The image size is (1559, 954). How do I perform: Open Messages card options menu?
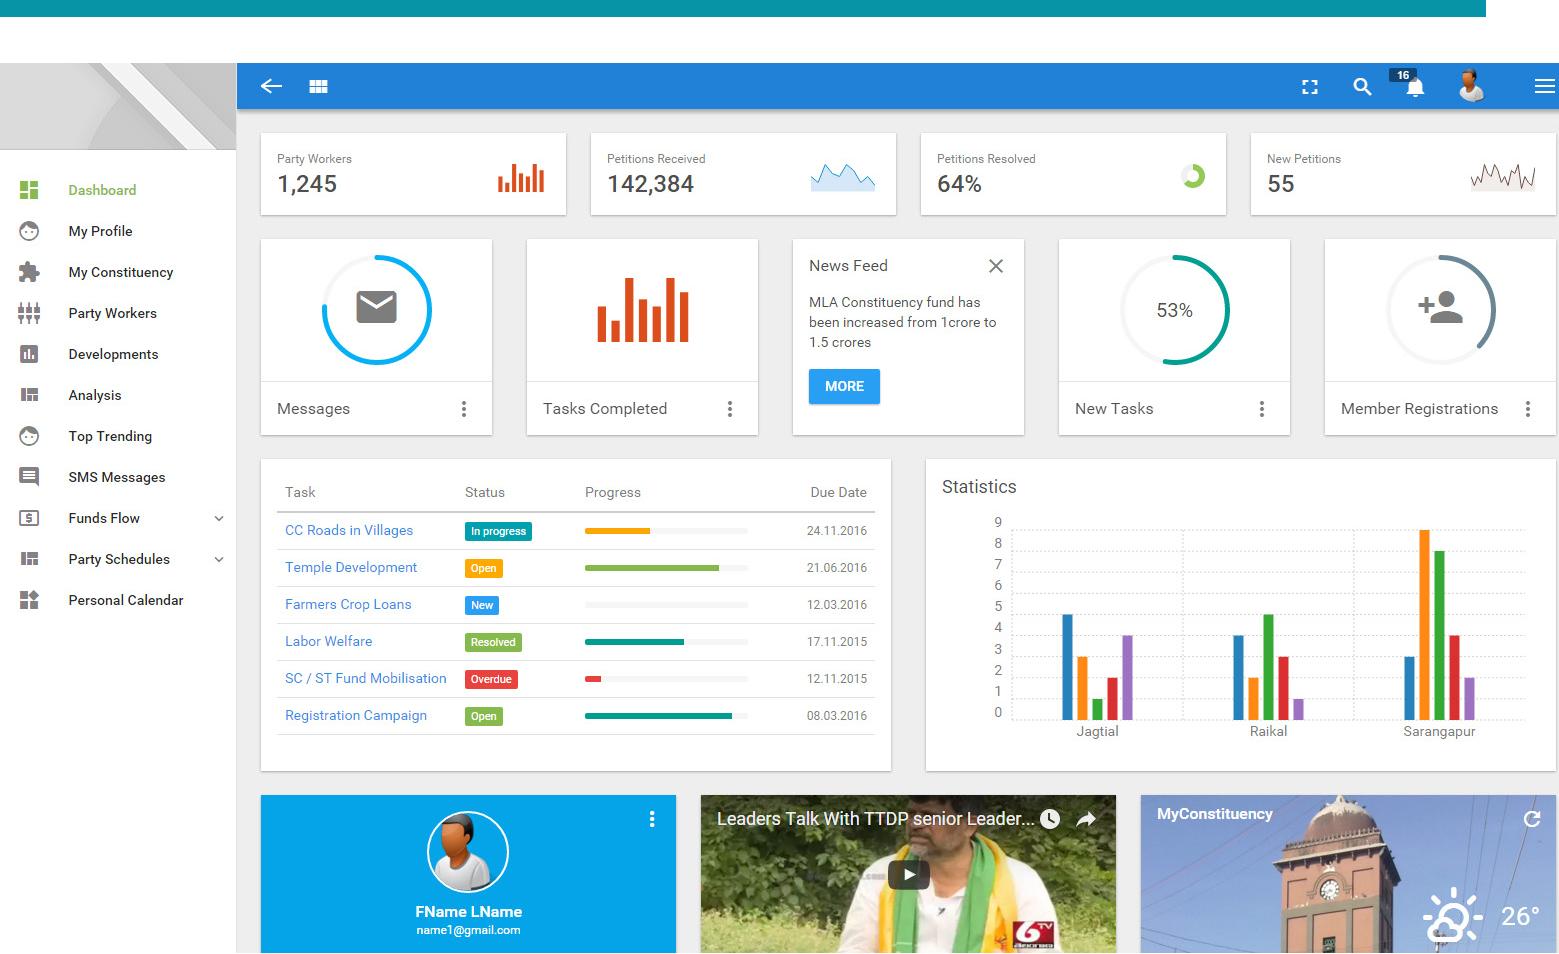[464, 409]
